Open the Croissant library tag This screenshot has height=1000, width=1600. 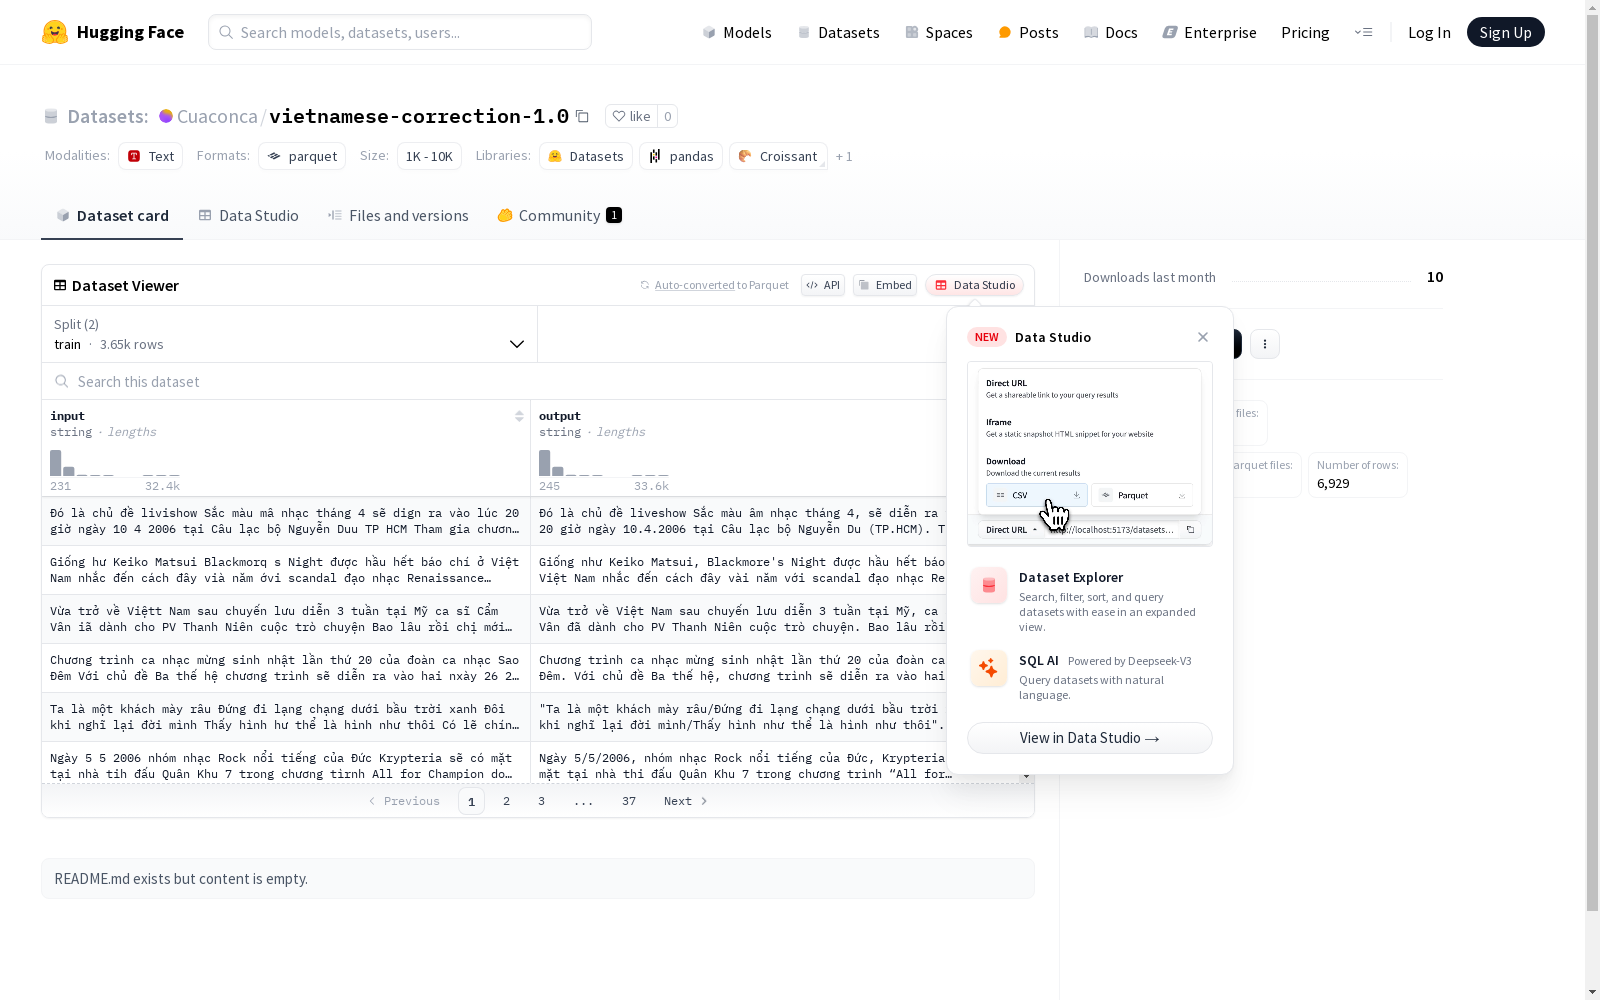[x=778, y=156]
